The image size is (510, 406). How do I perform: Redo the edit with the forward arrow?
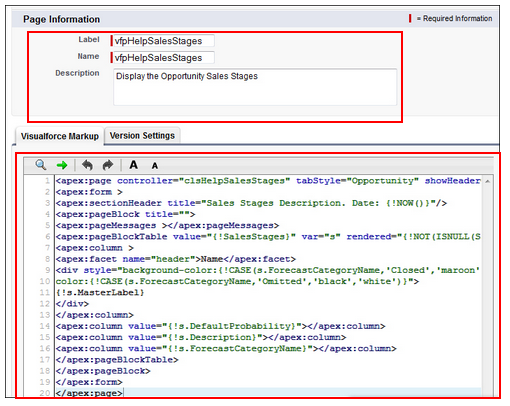[108, 165]
